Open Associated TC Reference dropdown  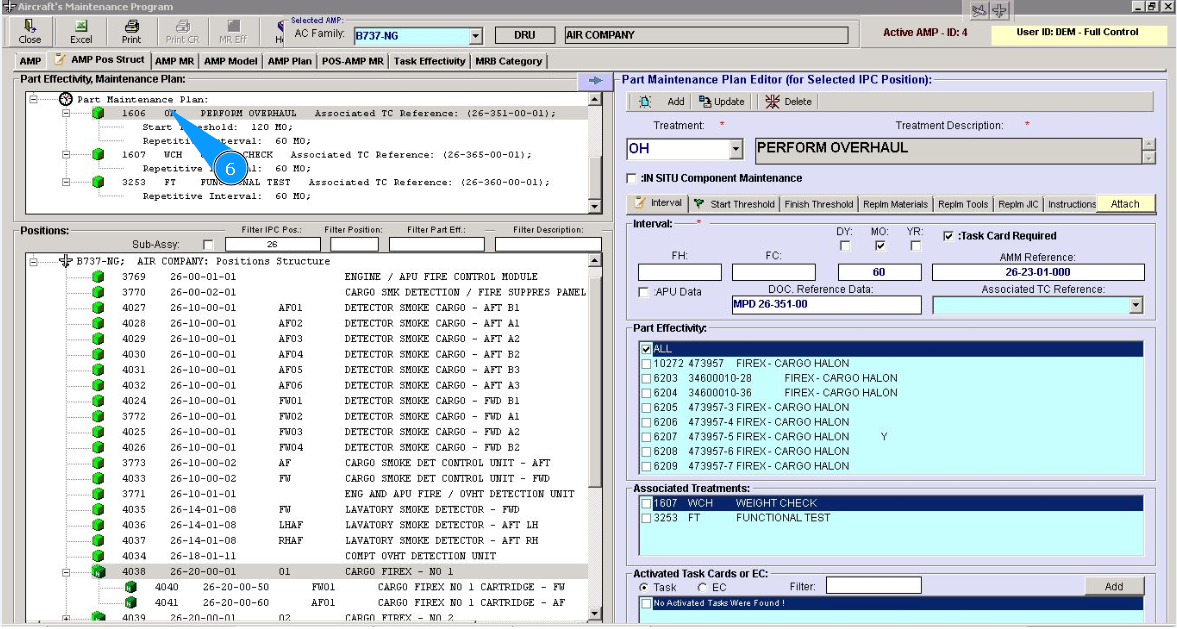tap(1135, 306)
